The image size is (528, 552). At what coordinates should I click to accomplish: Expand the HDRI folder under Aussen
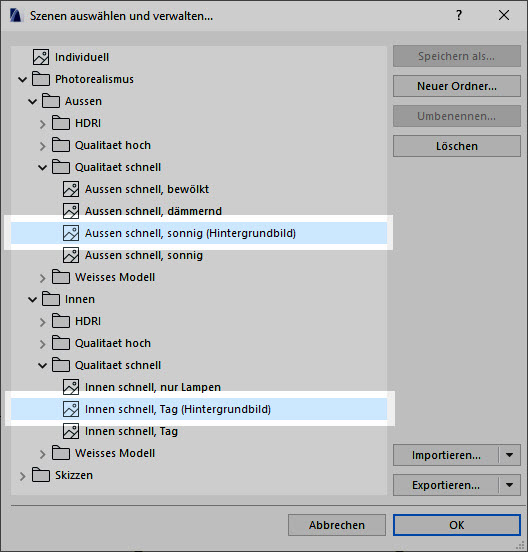click(x=43, y=124)
